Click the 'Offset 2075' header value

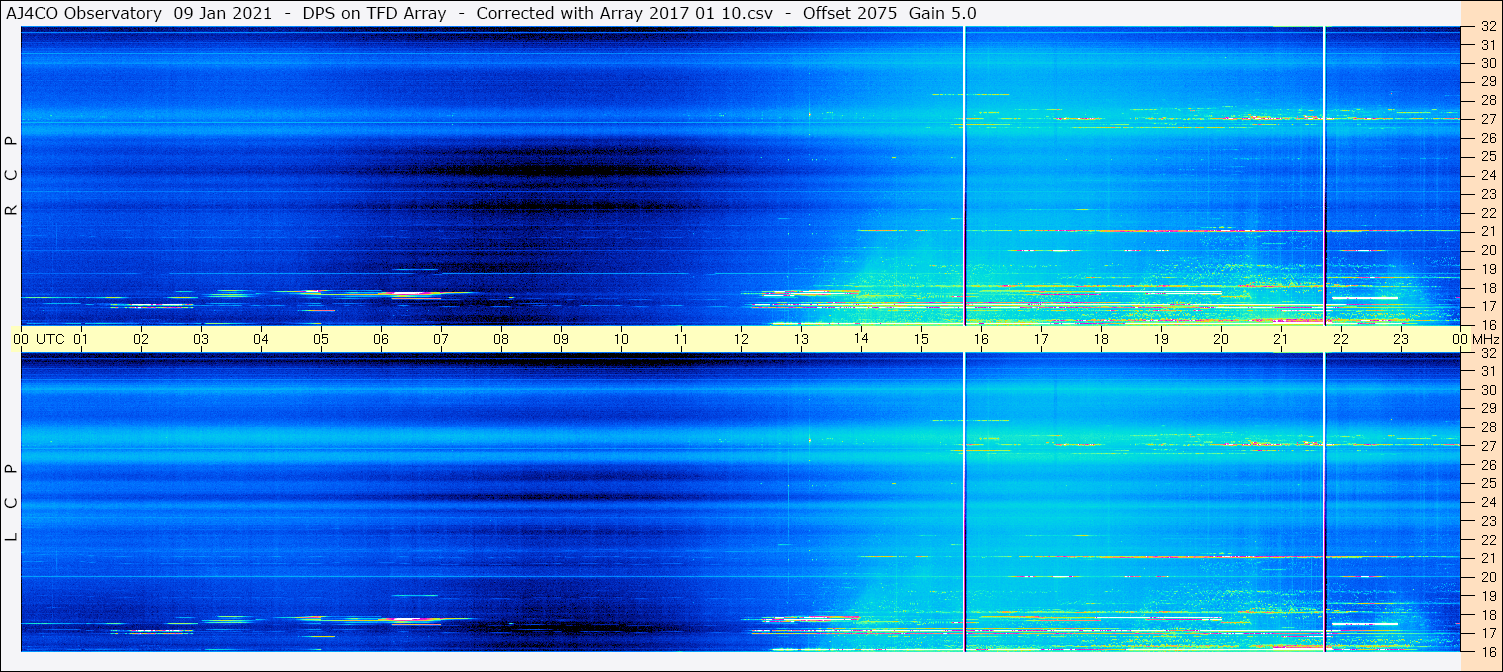(850, 14)
